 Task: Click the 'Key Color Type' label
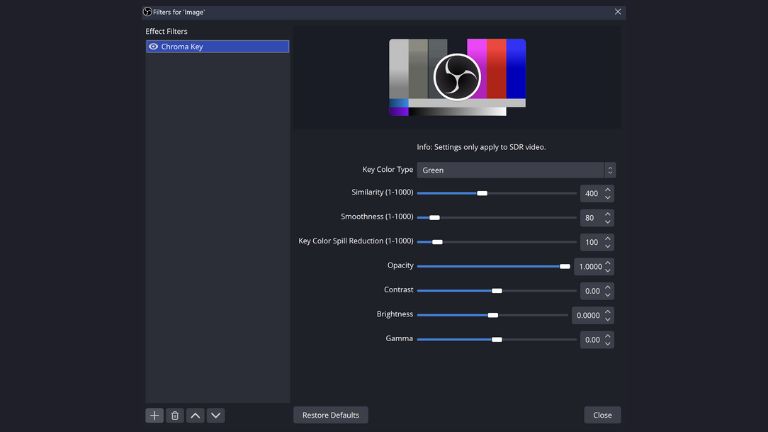click(x=387, y=169)
